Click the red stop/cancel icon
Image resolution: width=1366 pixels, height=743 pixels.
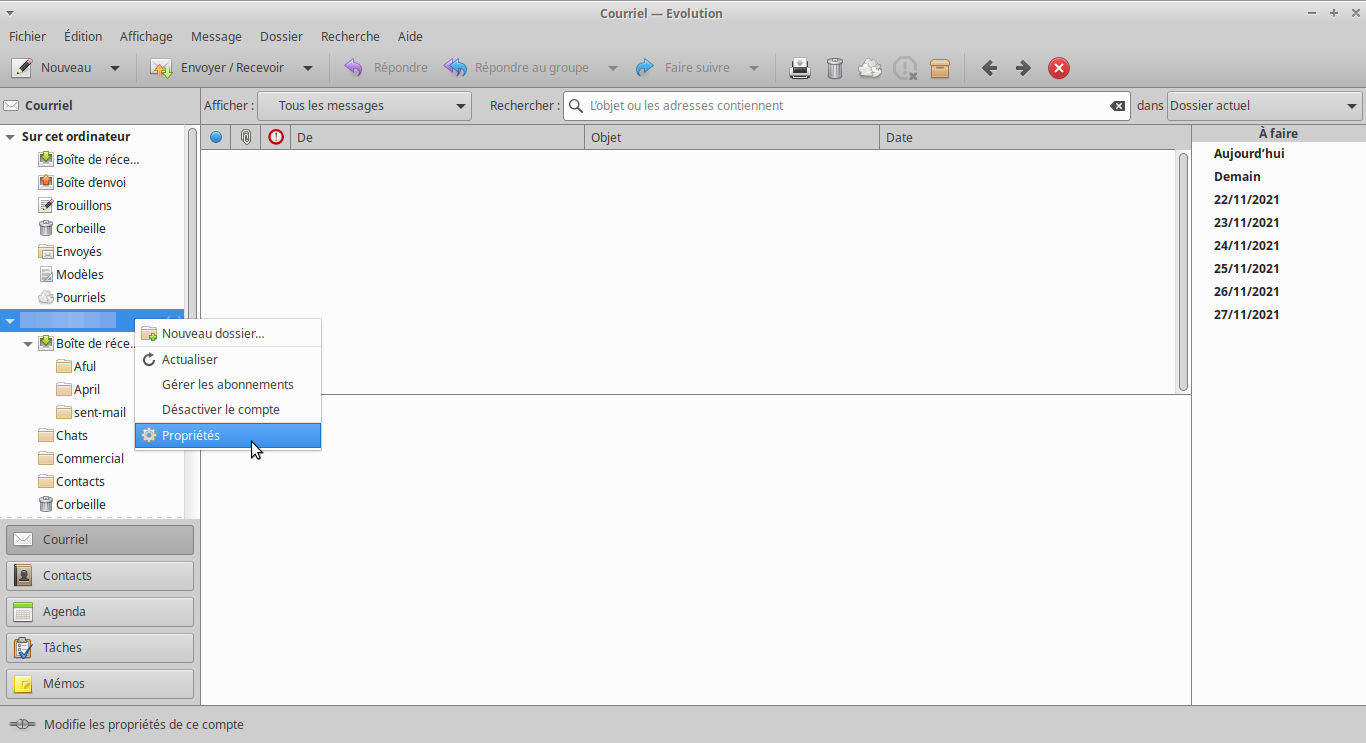[1059, 68]
